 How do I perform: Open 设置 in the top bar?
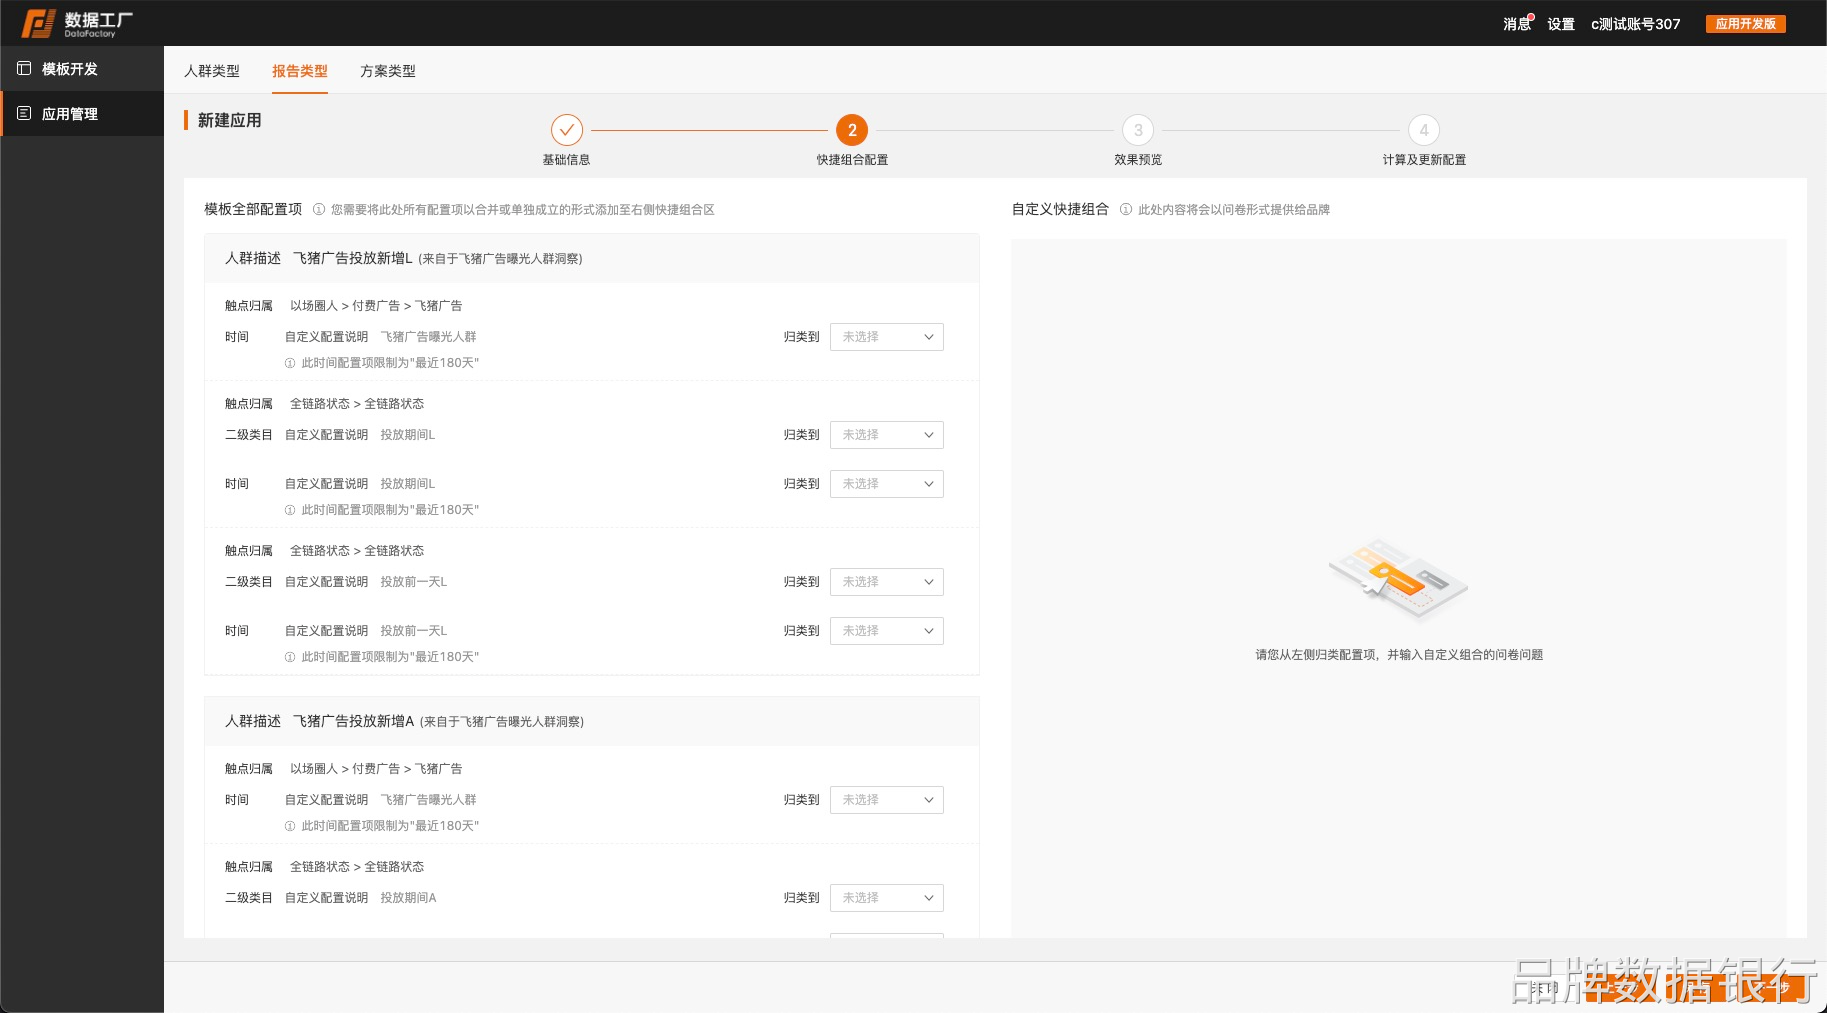point(1561,24)
